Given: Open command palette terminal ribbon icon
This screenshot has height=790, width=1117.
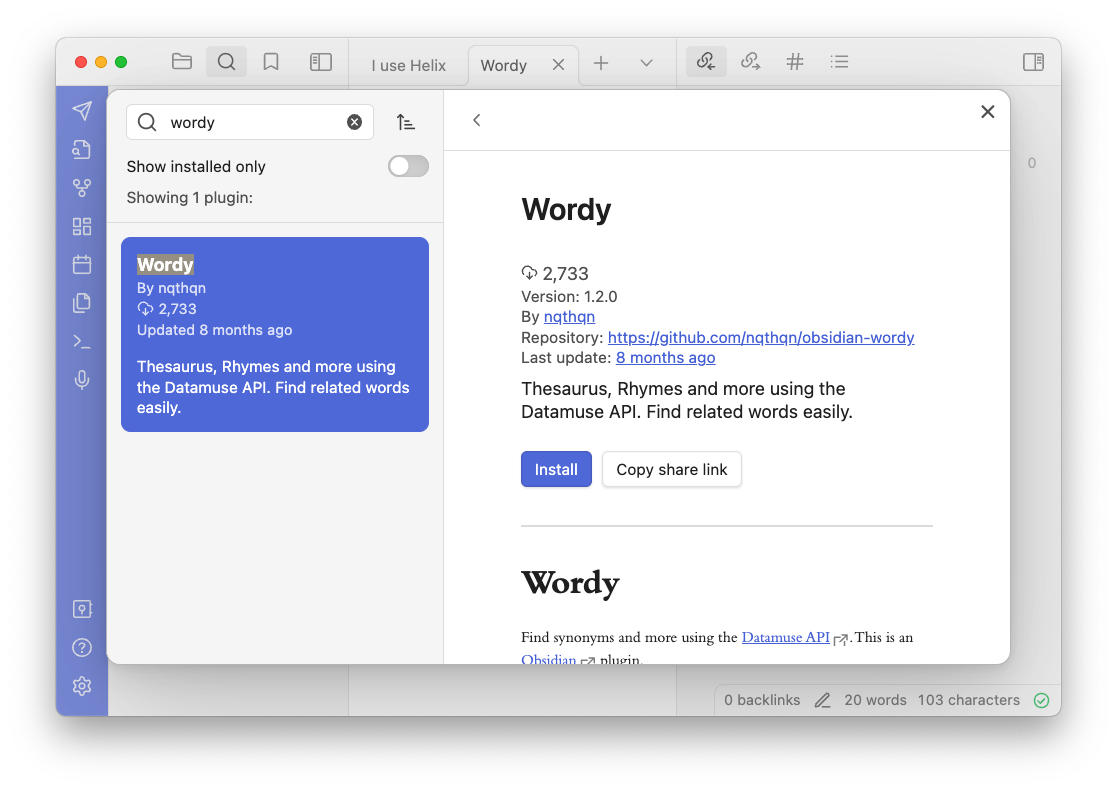Looking at the screenshot, I should [82, 342].
